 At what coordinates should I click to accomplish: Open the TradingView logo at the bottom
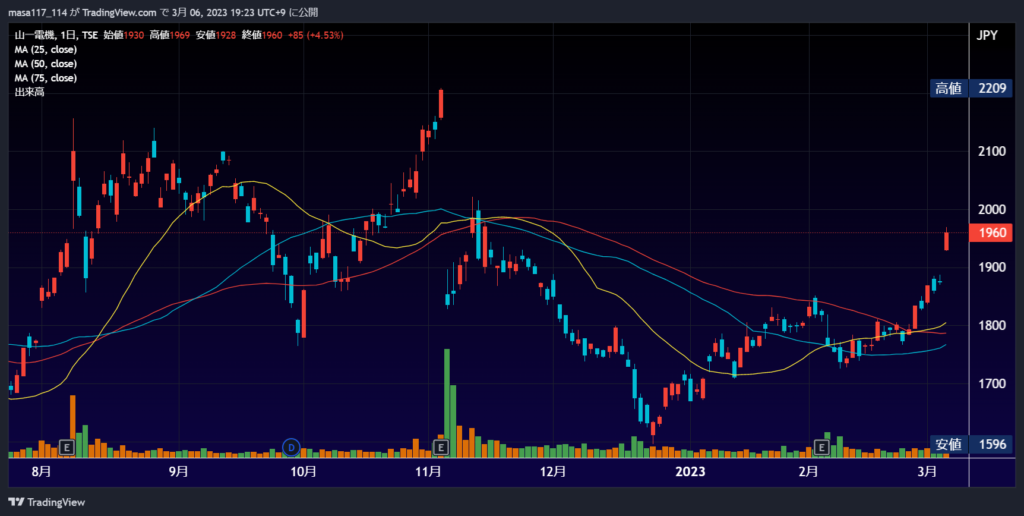(x=46, y=502)
